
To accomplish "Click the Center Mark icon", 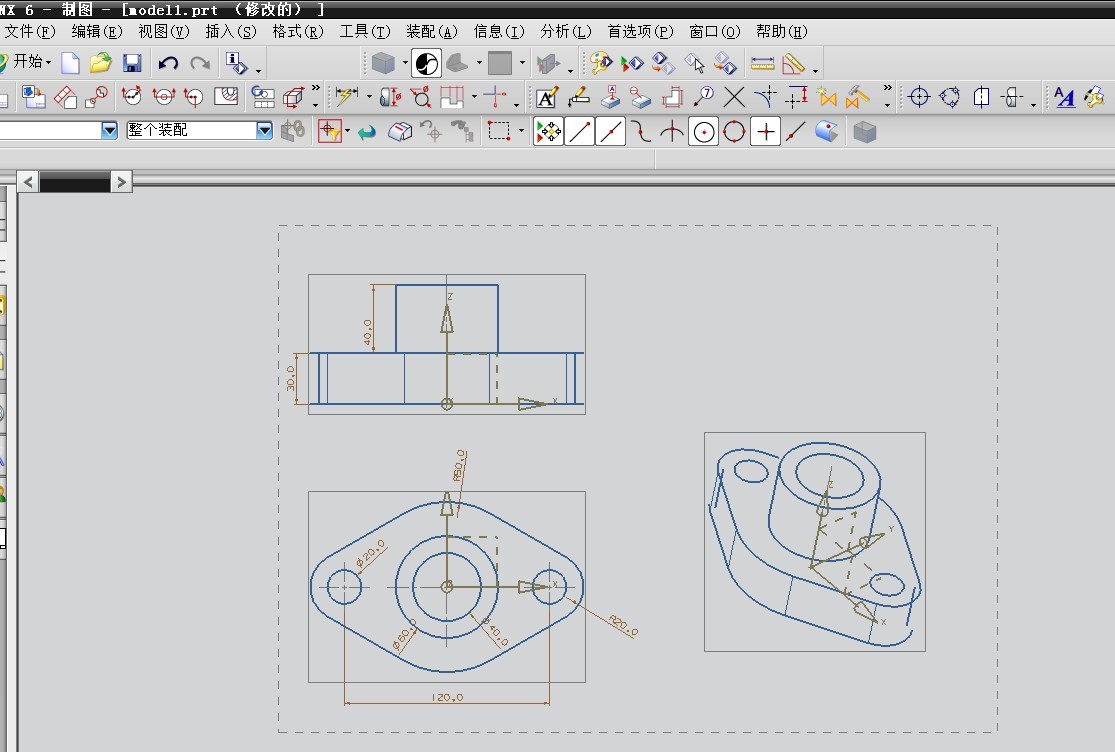I will pyautogui.click(x=919, y=97).
